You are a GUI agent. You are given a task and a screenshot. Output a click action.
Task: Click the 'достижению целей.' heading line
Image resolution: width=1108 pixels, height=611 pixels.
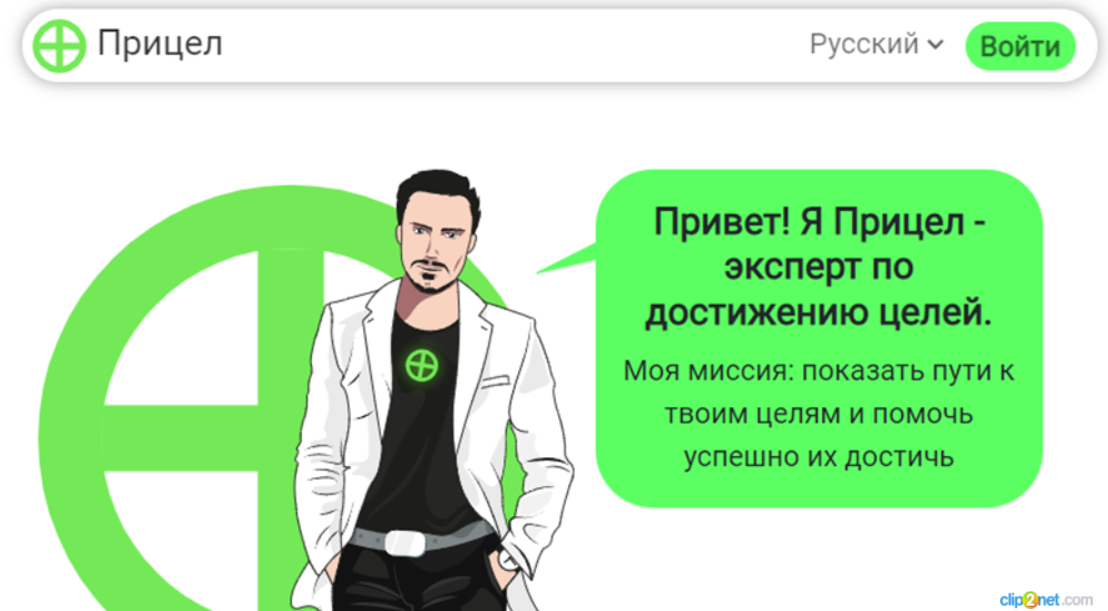(x=818, y=312)
